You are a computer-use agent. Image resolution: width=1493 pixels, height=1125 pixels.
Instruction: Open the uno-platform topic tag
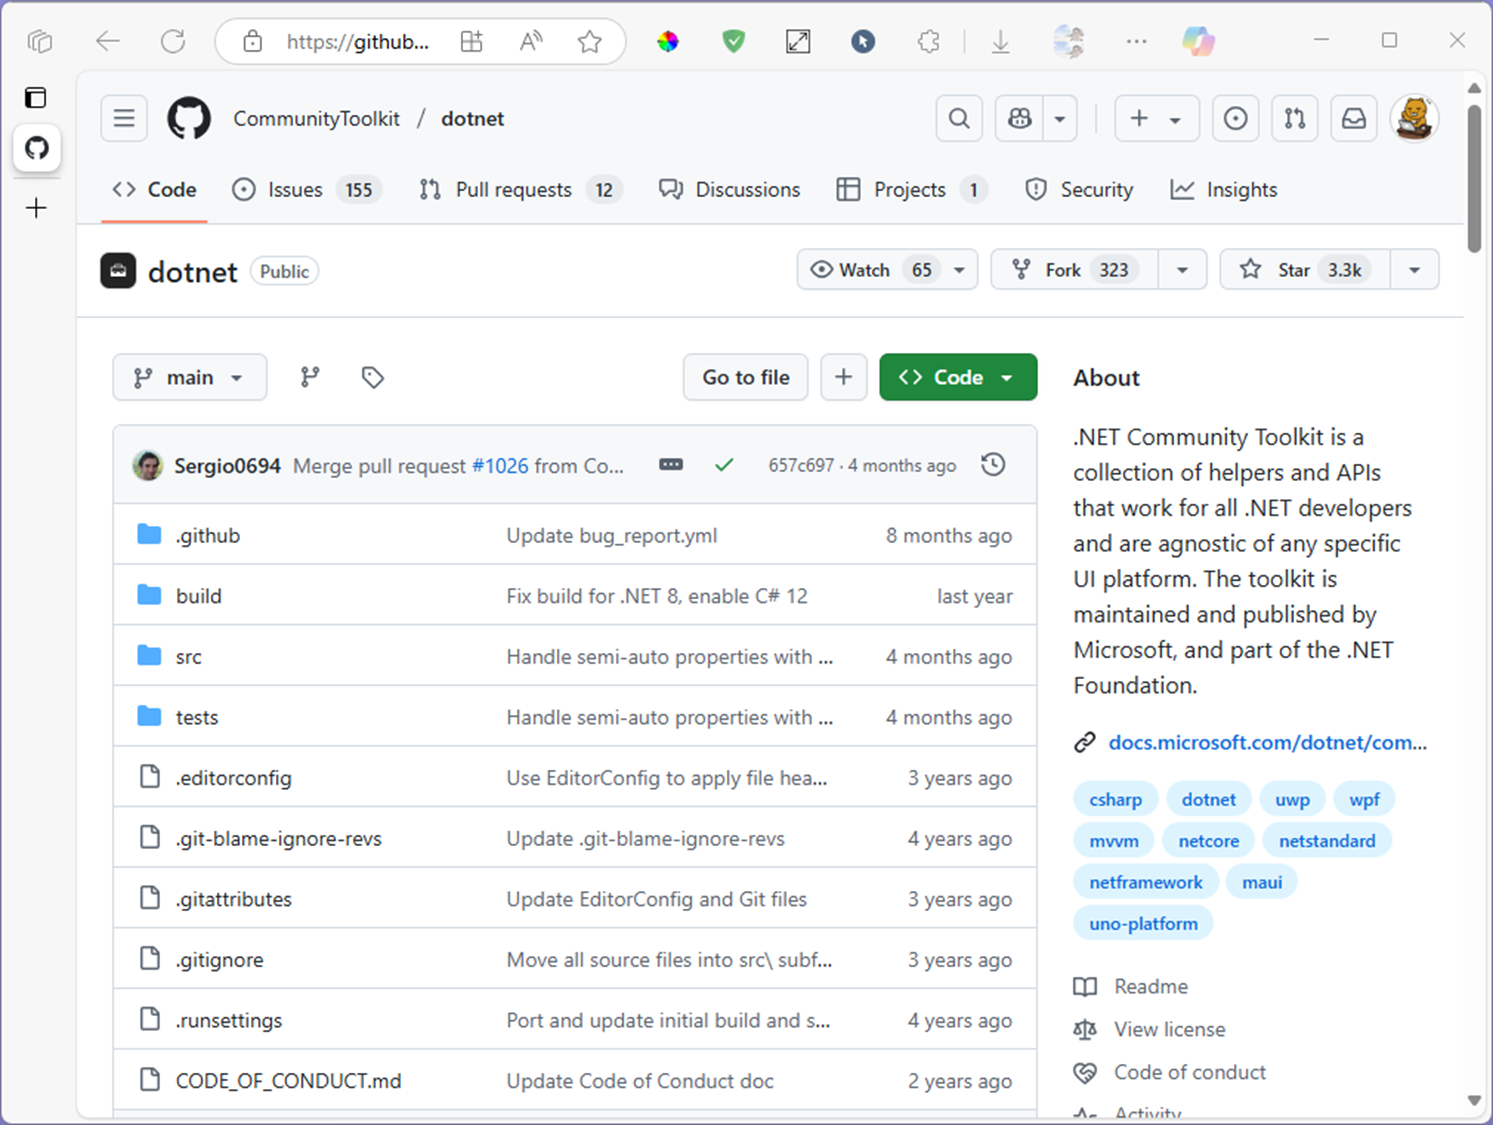click(x=1143, y=924)
